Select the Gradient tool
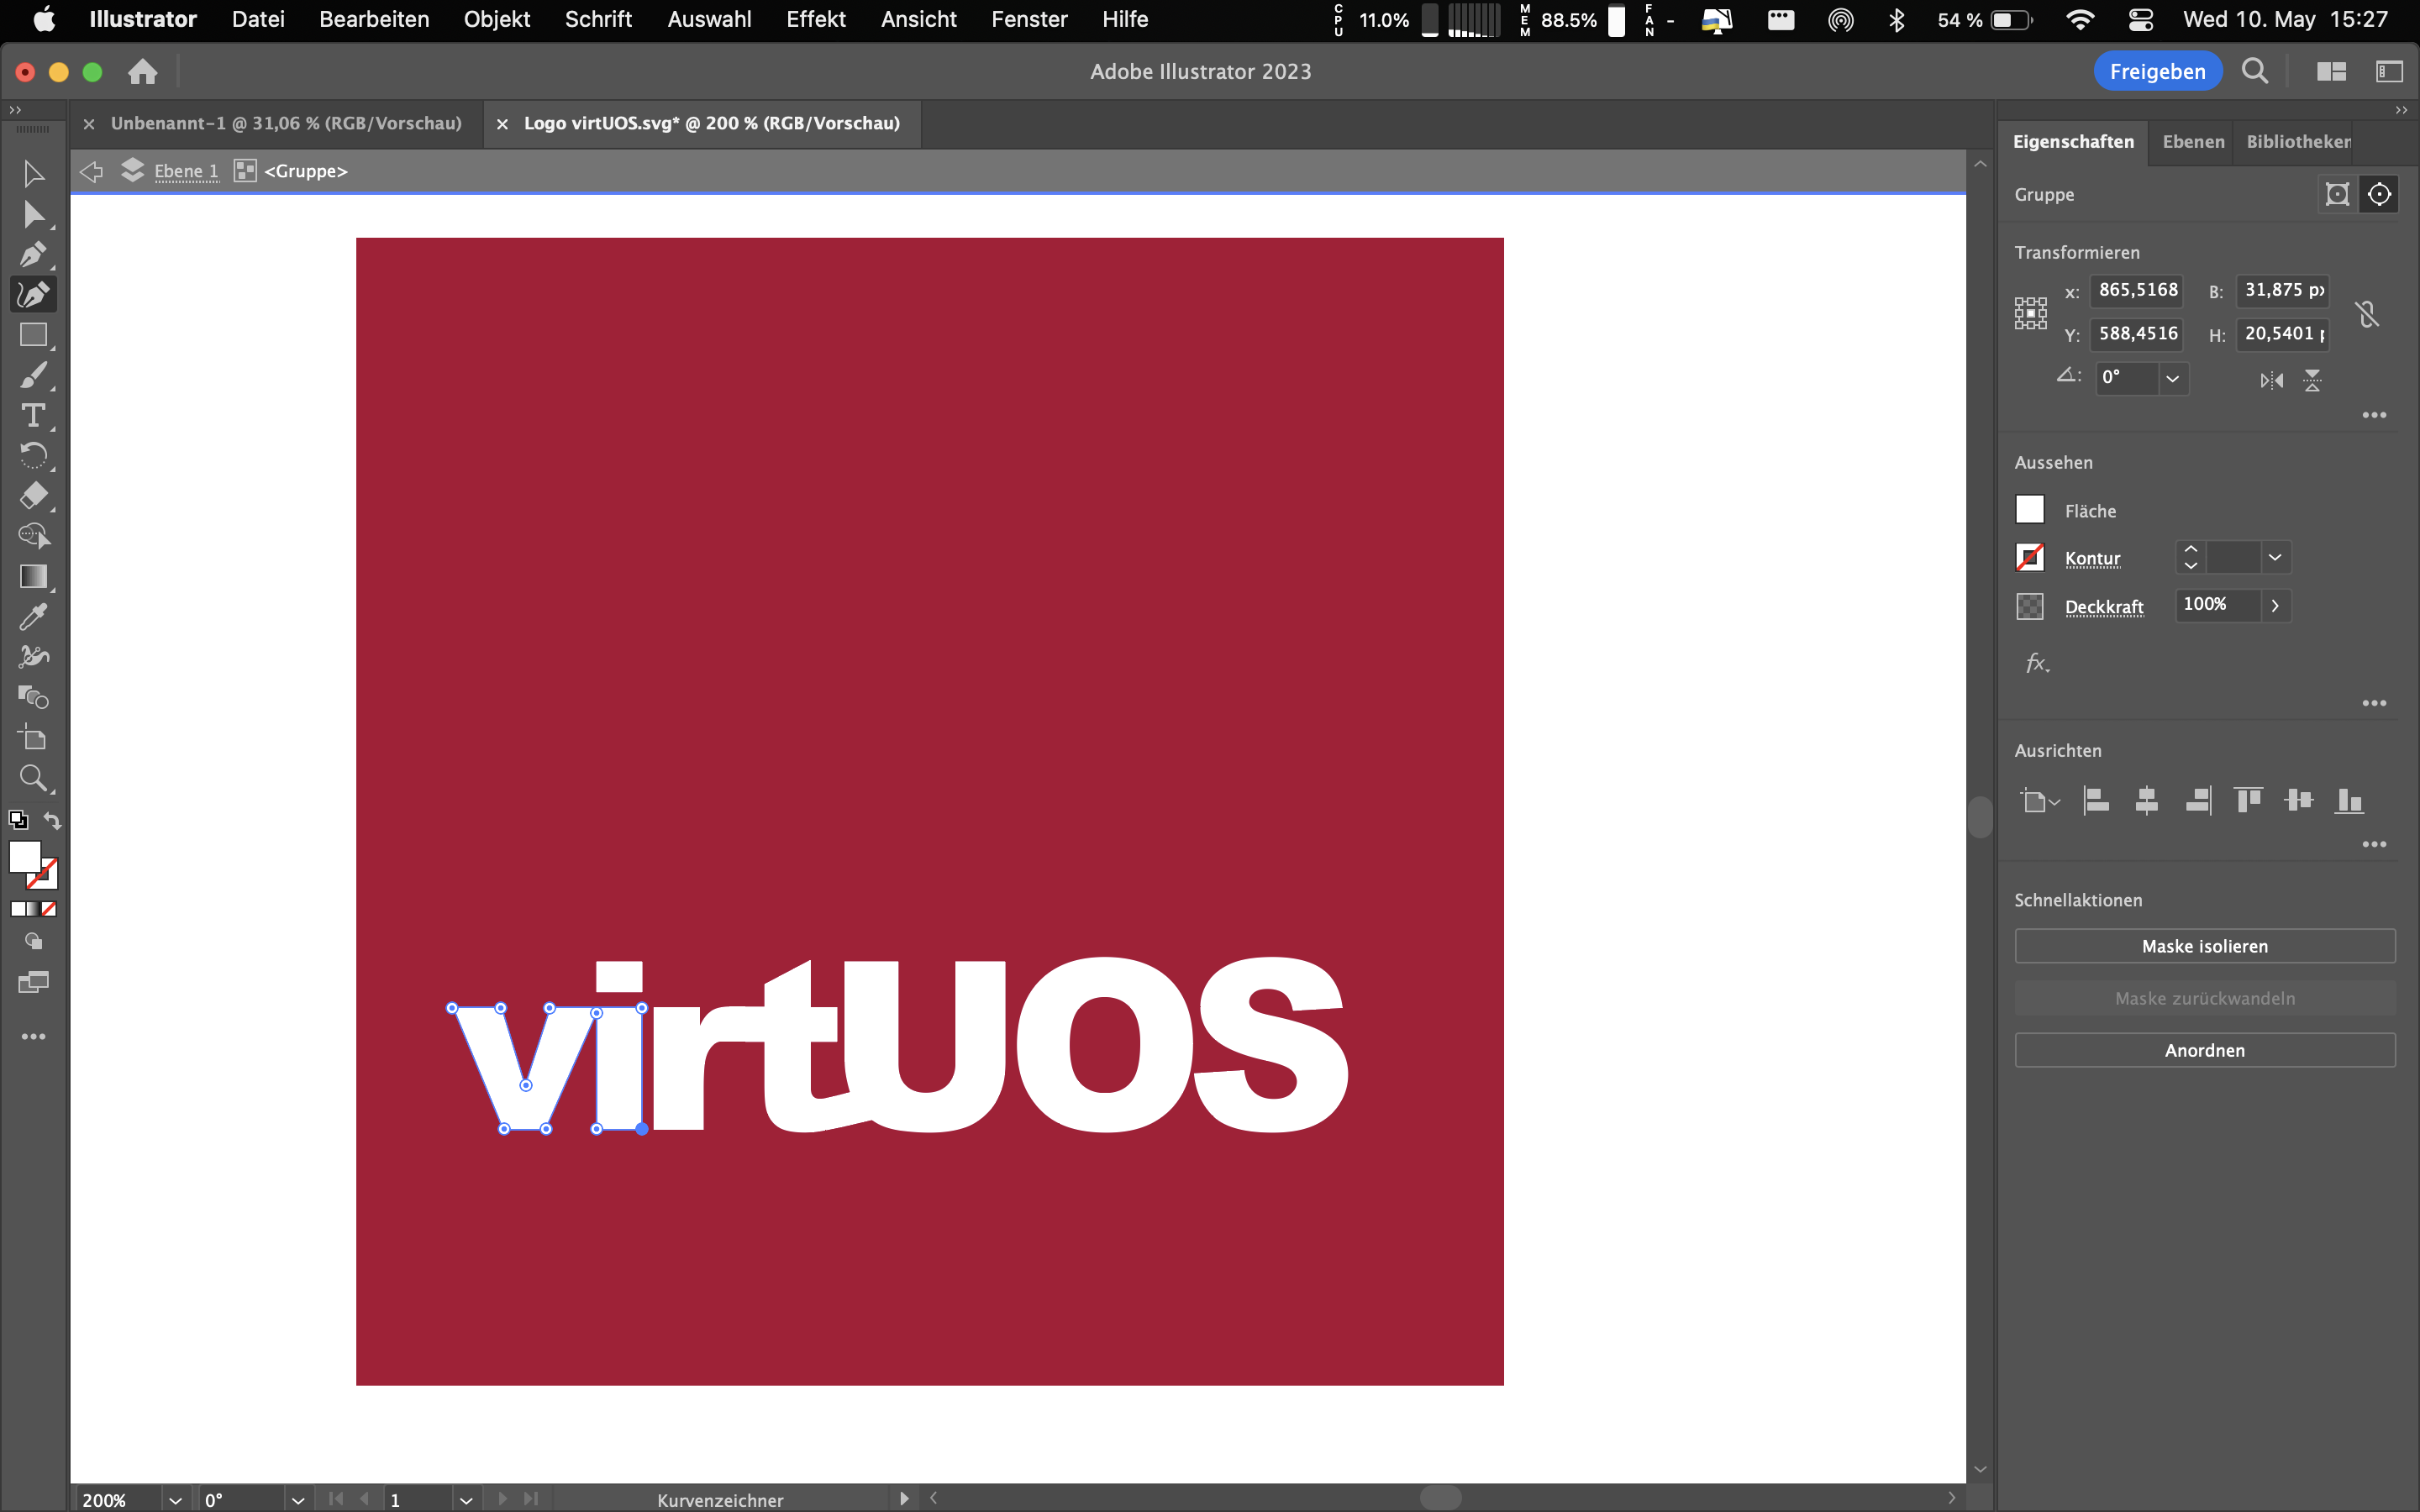 tap(33, 577)
